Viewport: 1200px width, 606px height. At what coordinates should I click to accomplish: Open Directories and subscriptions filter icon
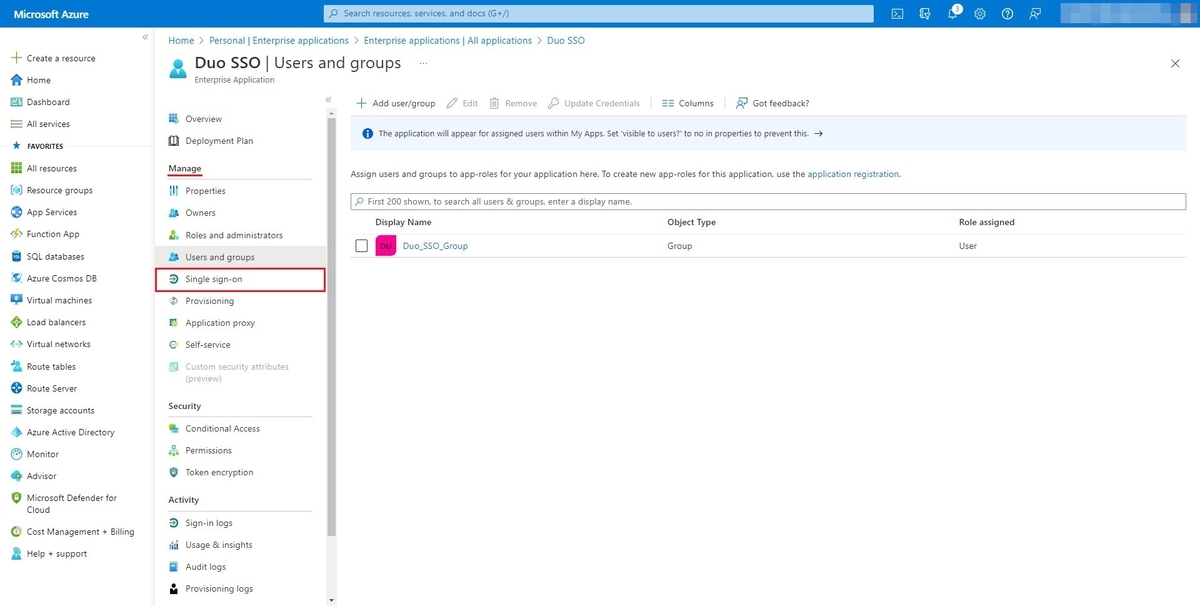(x=925, y=14)
